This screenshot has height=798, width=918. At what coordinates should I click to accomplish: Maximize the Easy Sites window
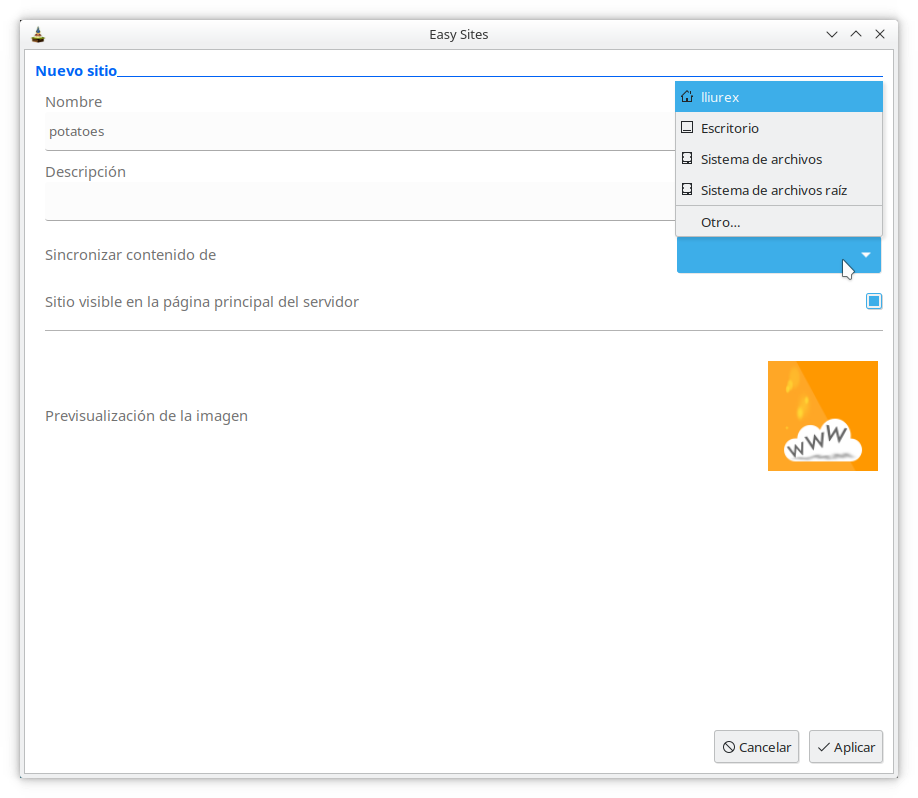pyautogui.click(x=856, y=34)
